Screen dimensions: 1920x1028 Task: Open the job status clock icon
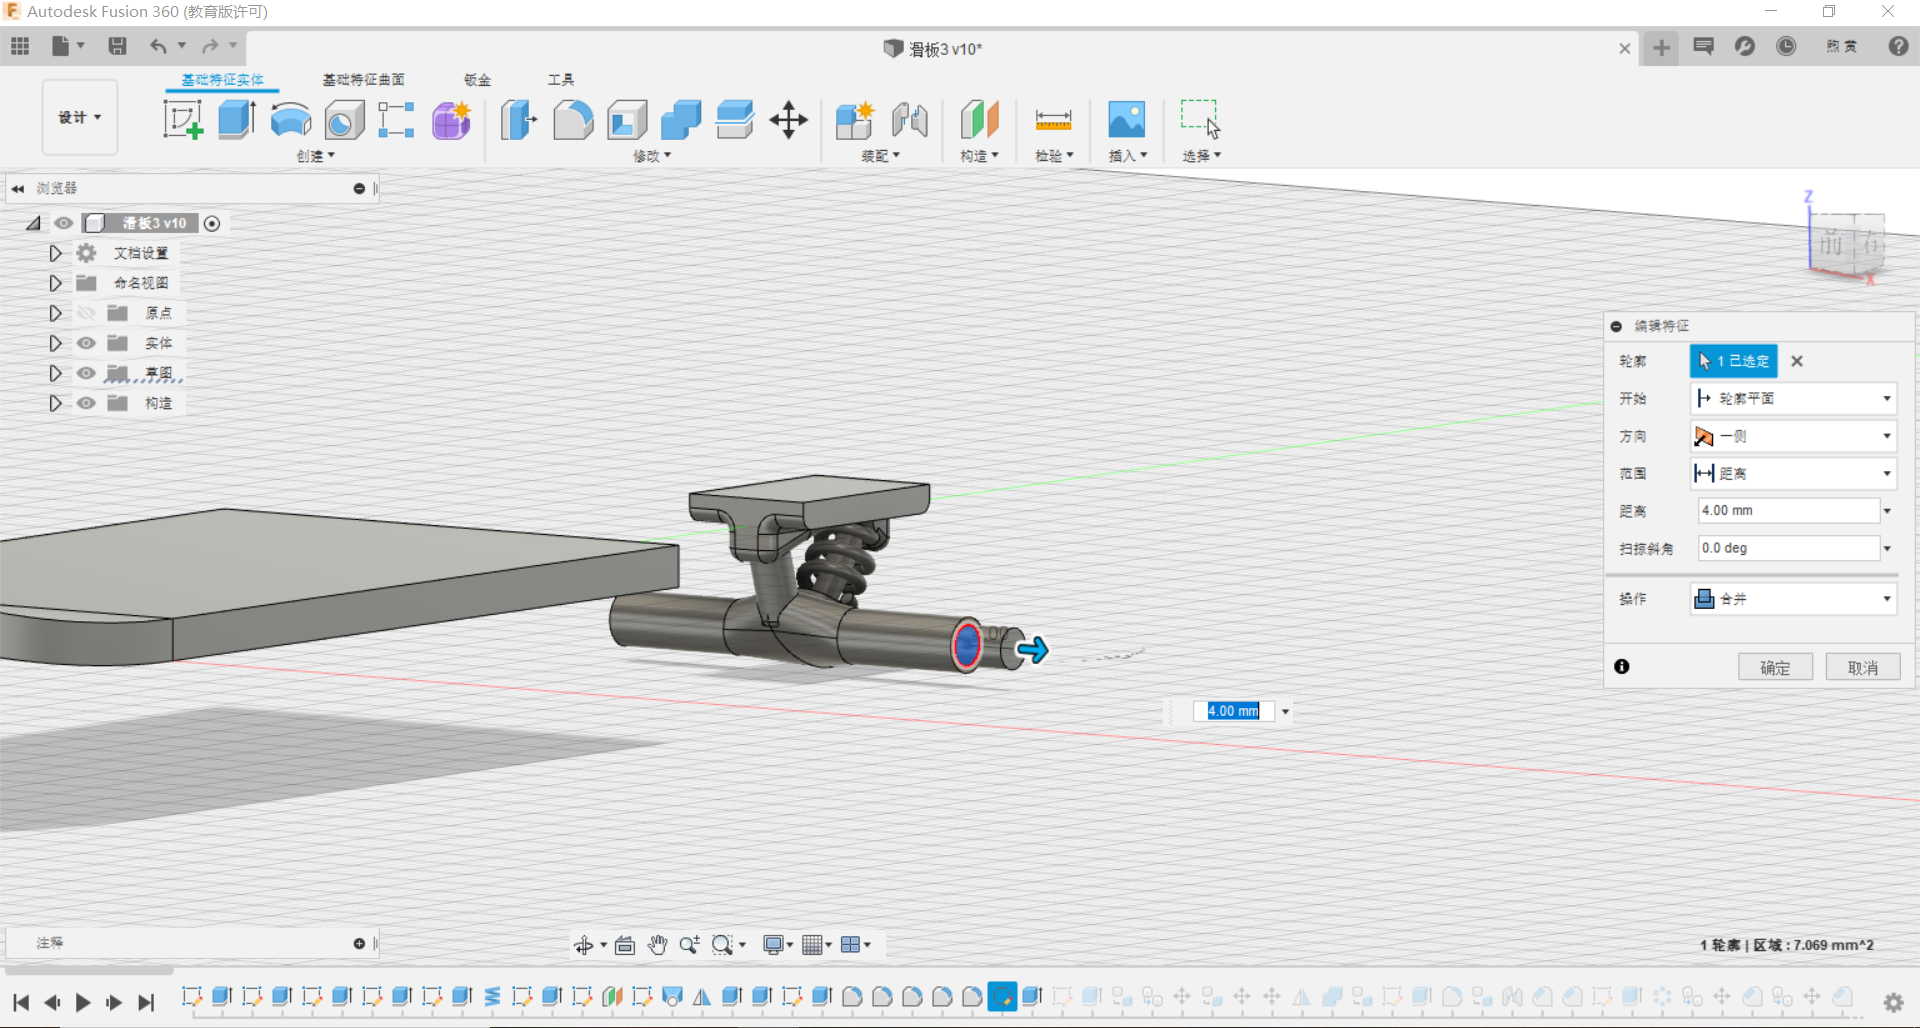(x=1786, y=46)
